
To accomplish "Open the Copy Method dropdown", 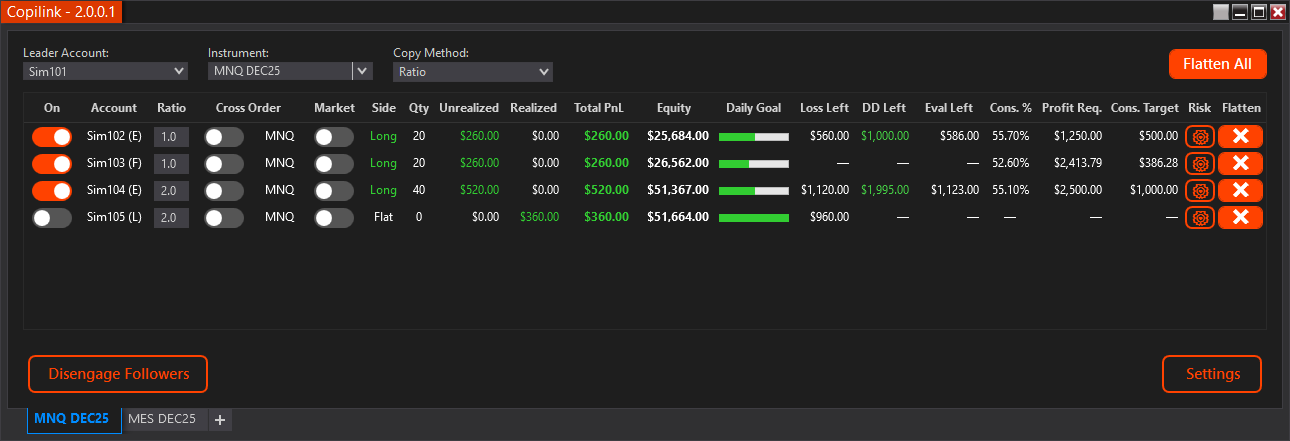I will click(x=472, y=72).
